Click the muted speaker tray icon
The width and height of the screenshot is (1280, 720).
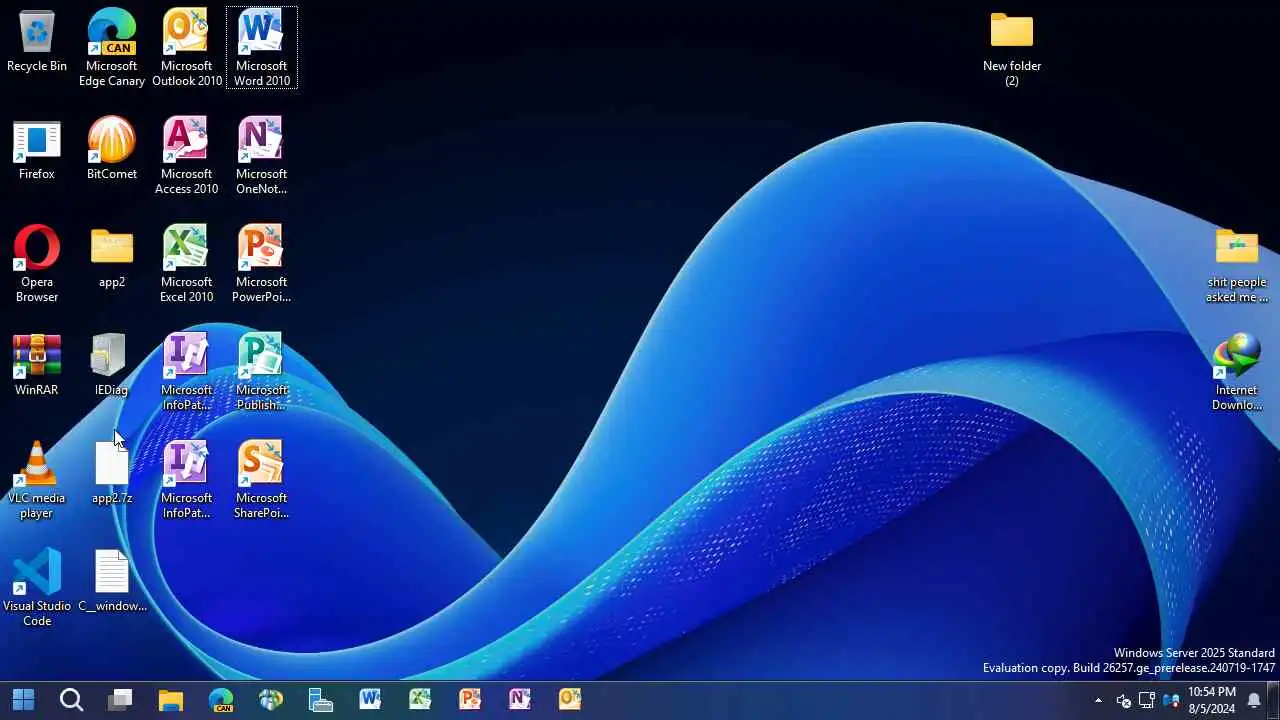click(1123, 700)
